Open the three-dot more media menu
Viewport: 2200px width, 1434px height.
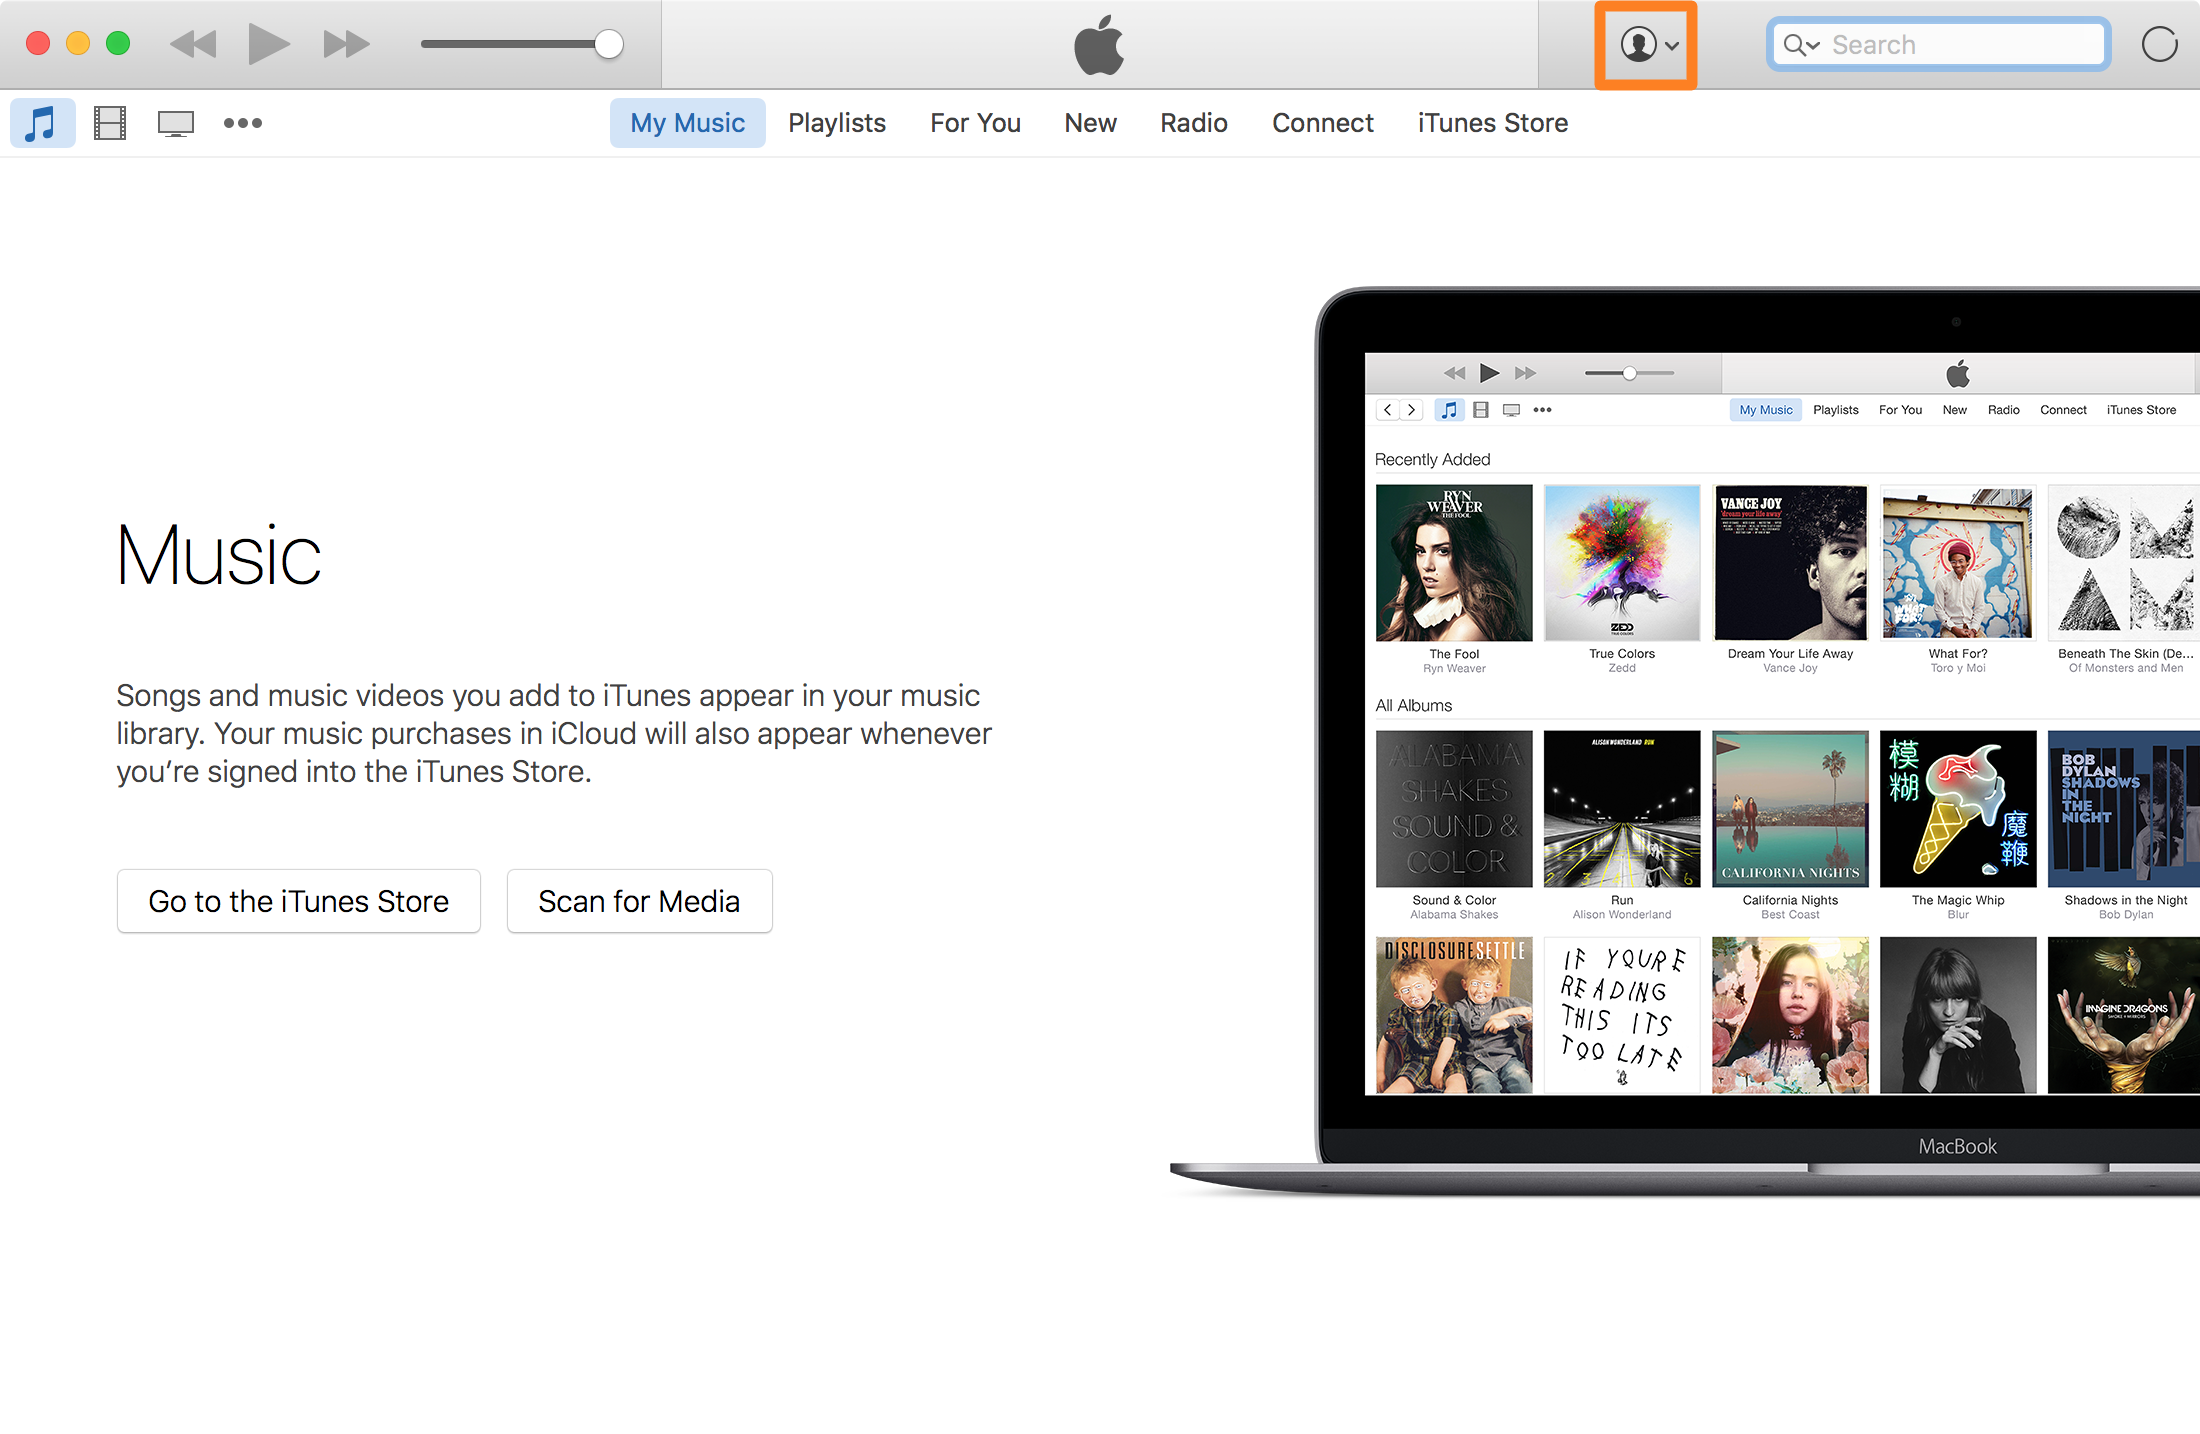tap(242, 123)
